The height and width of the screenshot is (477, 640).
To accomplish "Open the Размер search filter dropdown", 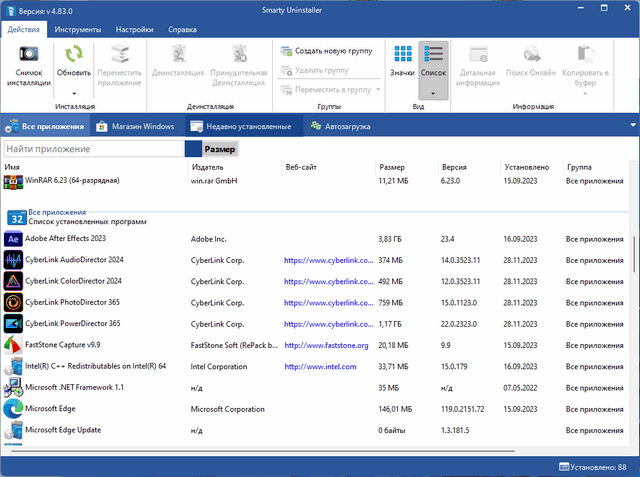I will (220, 149).
